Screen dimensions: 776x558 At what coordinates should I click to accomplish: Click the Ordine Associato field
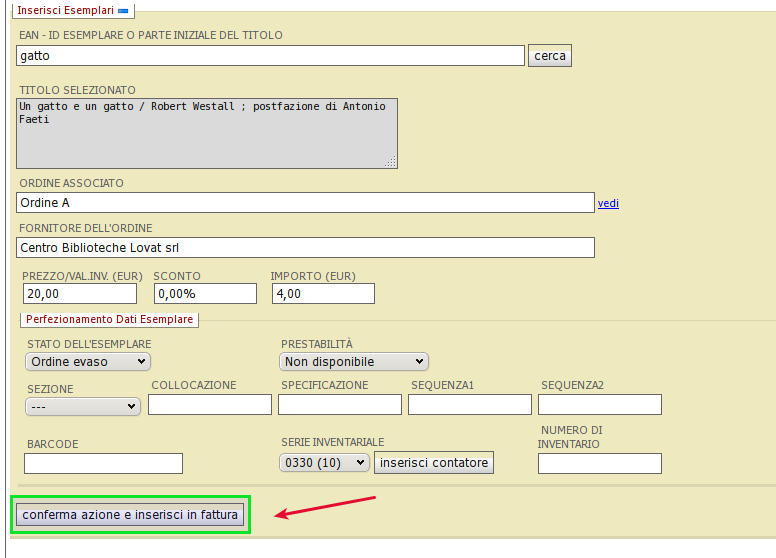coord(305,203)
